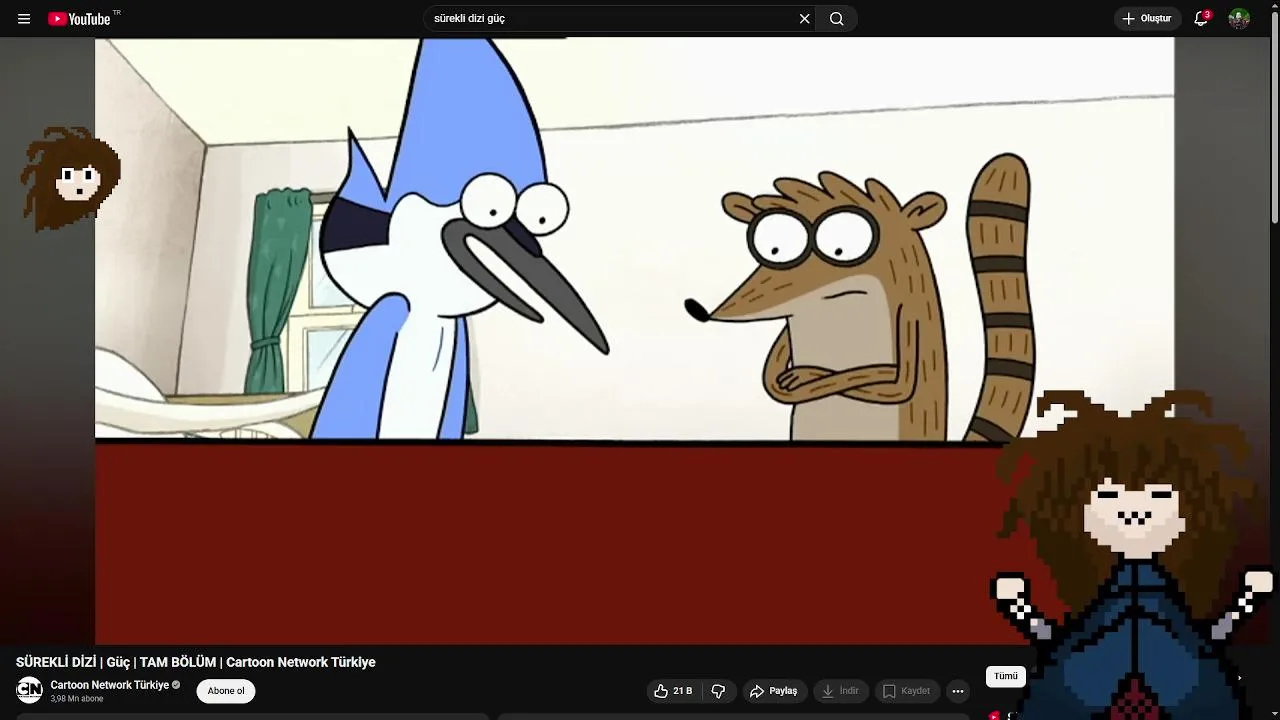The height and width of the screenshot is (720, 1280).
Task: Open the three-dot more actions menu
Action: point(958,691)
